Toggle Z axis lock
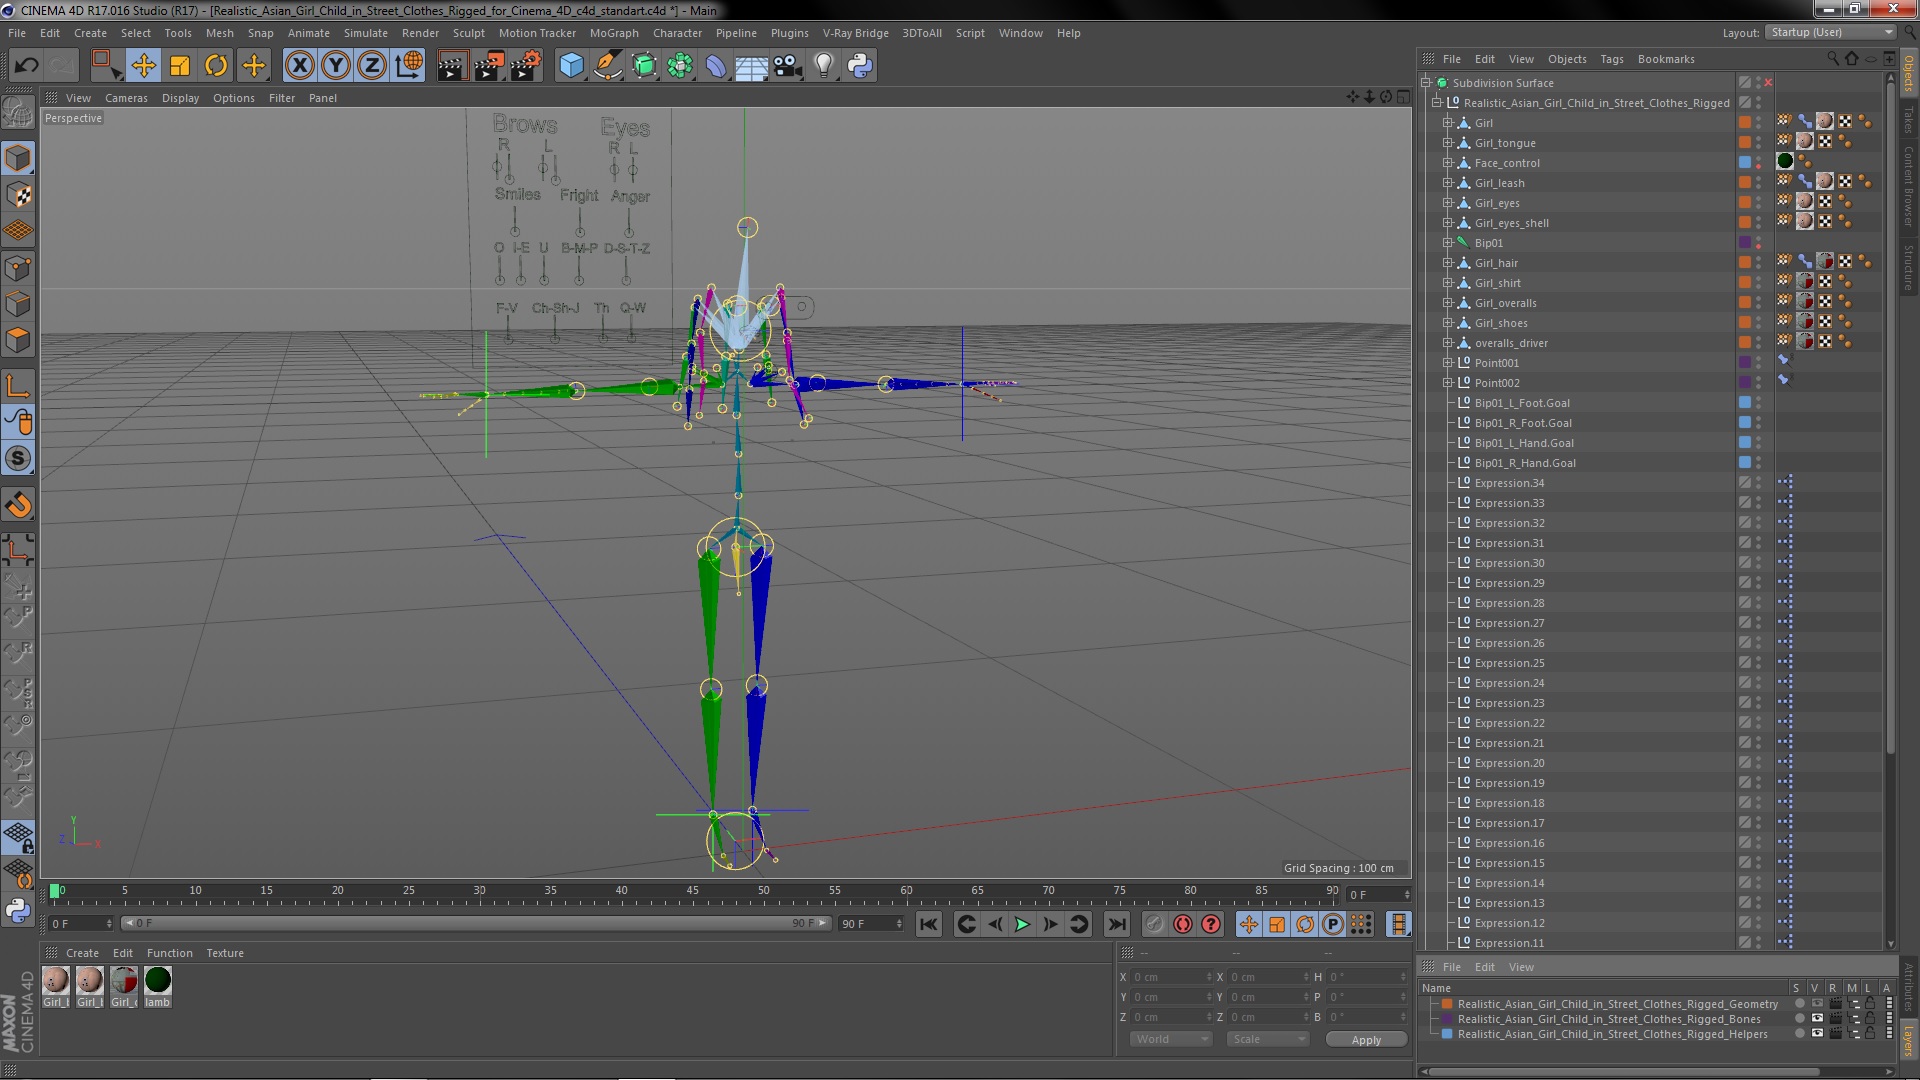 (x=372, y=66)
